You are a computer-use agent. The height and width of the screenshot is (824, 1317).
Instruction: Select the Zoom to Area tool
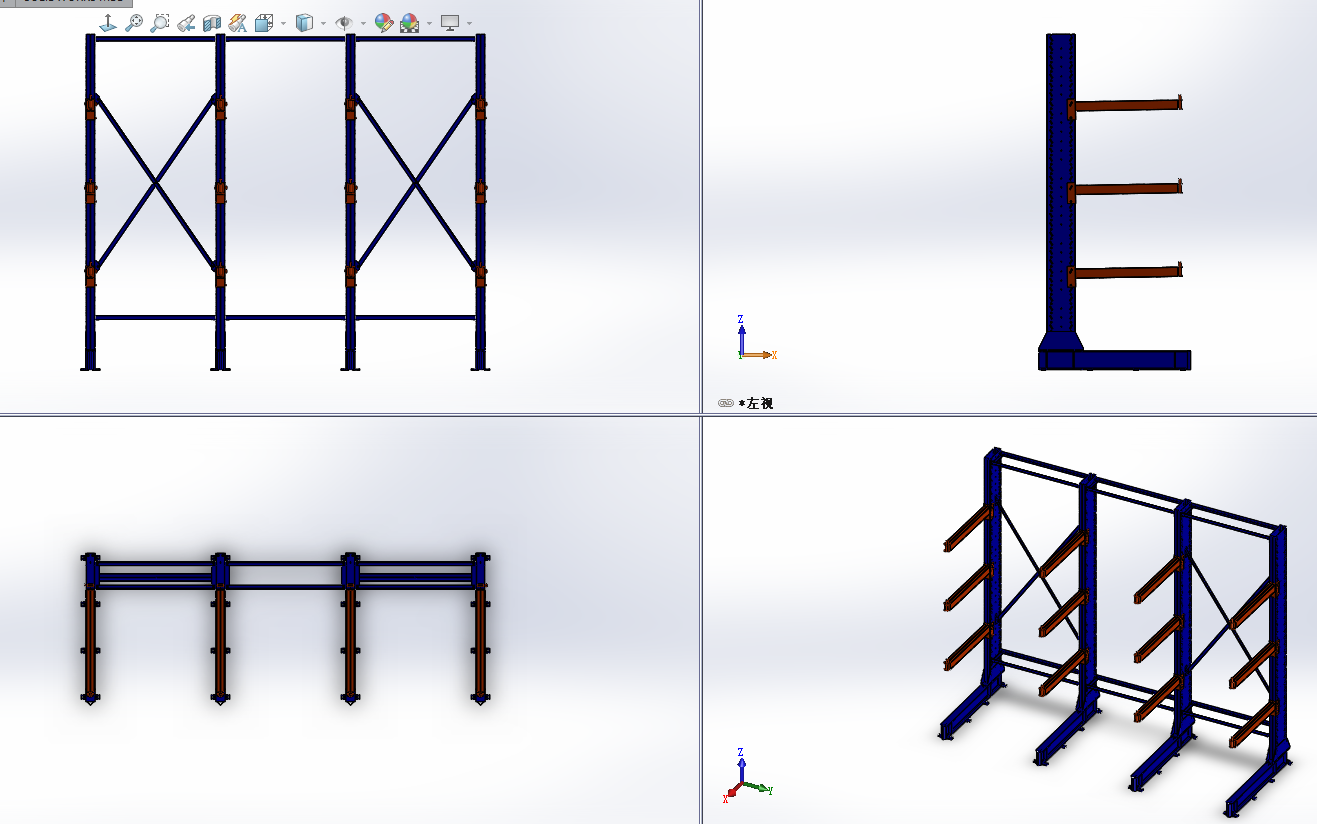(159, 22)
